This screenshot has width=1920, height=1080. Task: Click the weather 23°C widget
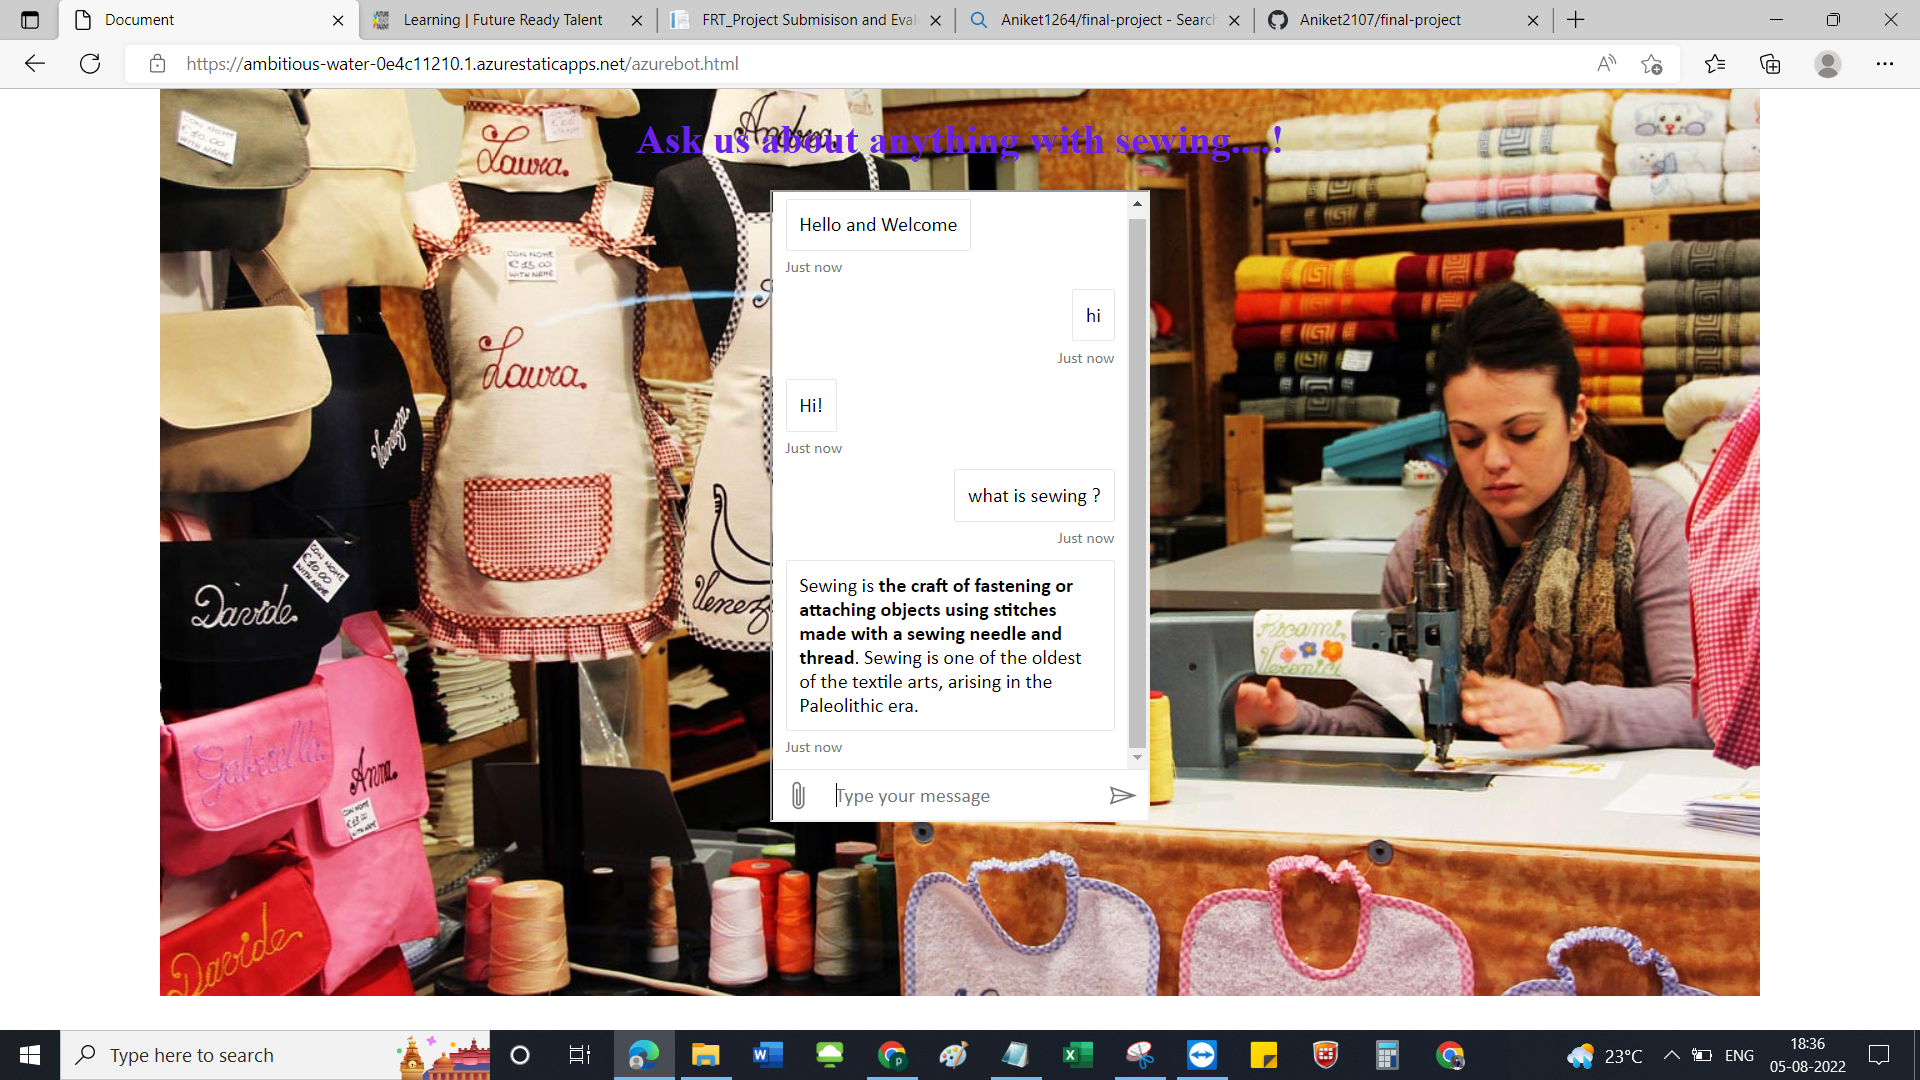click(x=1605, y=1055)
